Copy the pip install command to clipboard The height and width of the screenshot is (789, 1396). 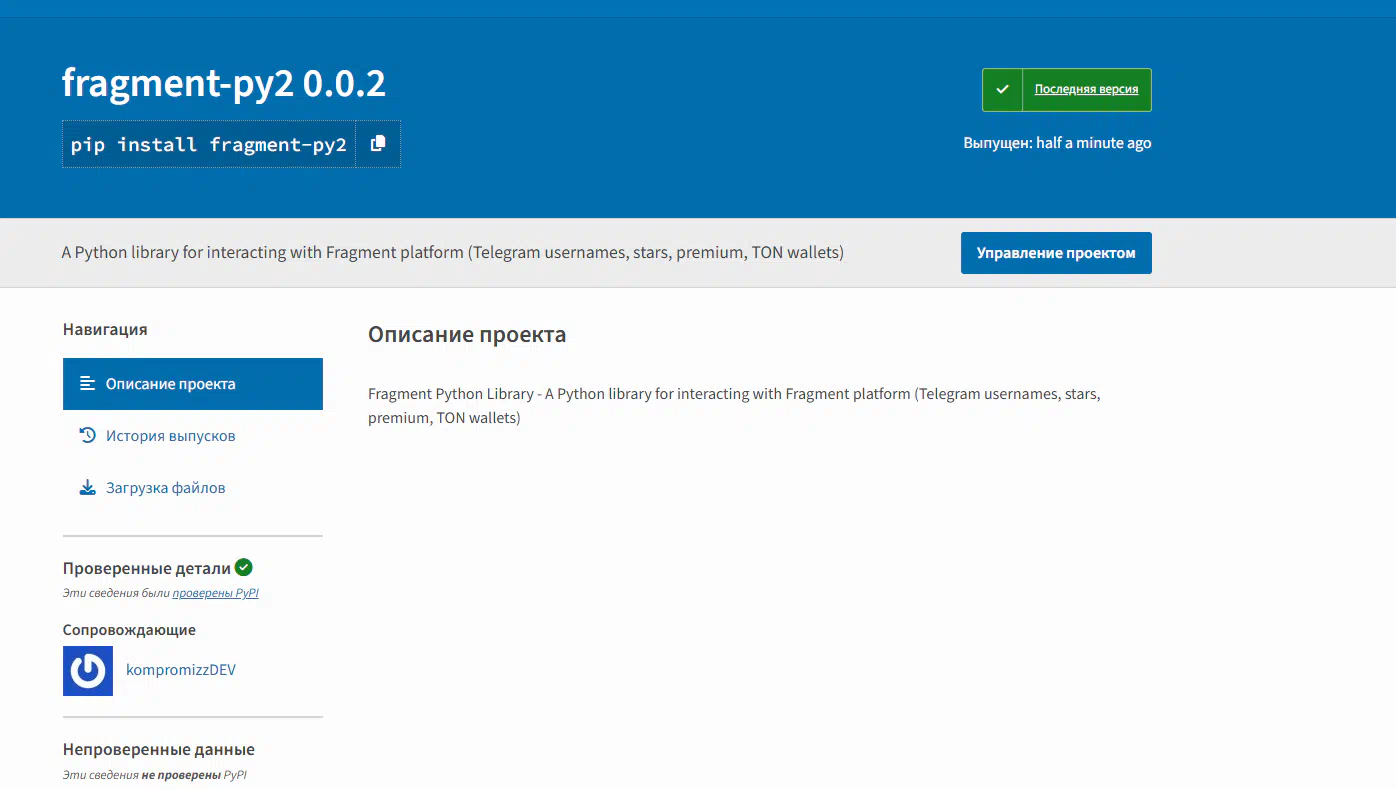[x=378, y=144]
